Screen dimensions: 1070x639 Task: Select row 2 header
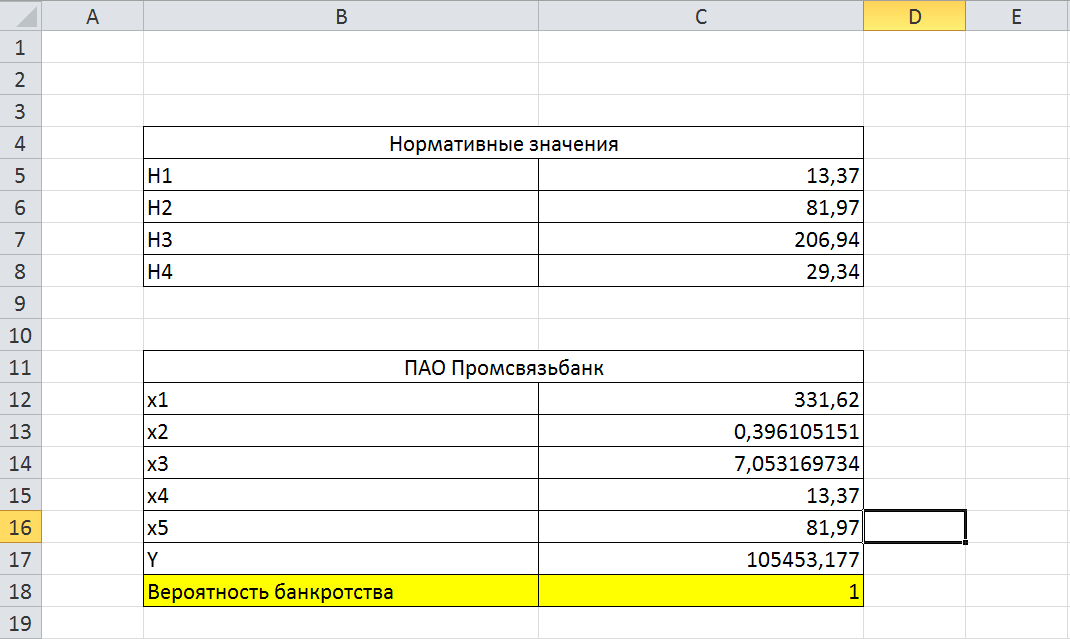[x=20, y=79]
